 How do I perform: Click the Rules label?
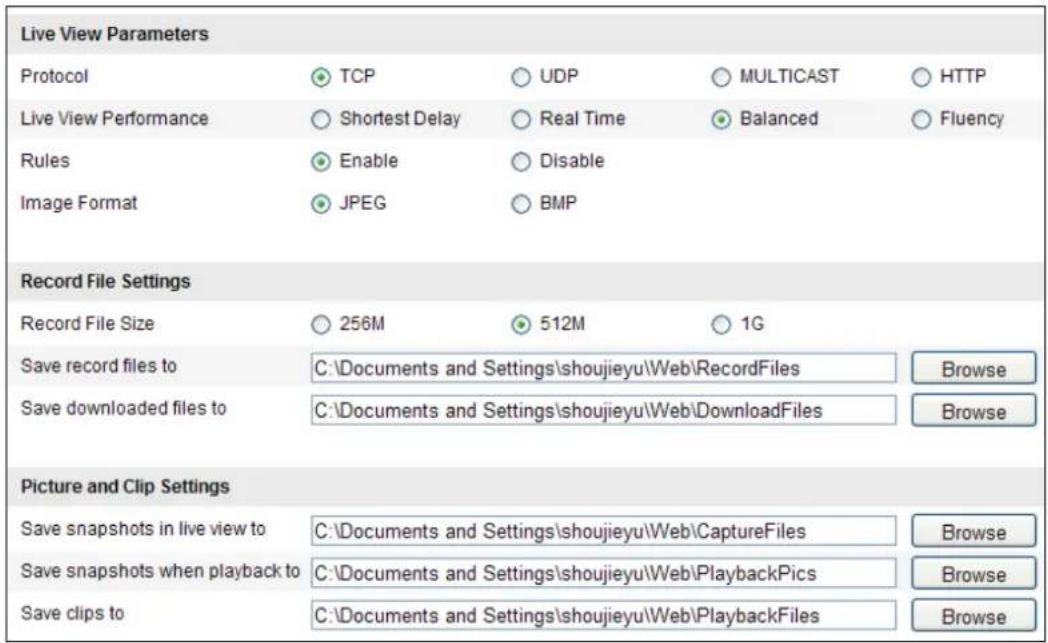45,160
